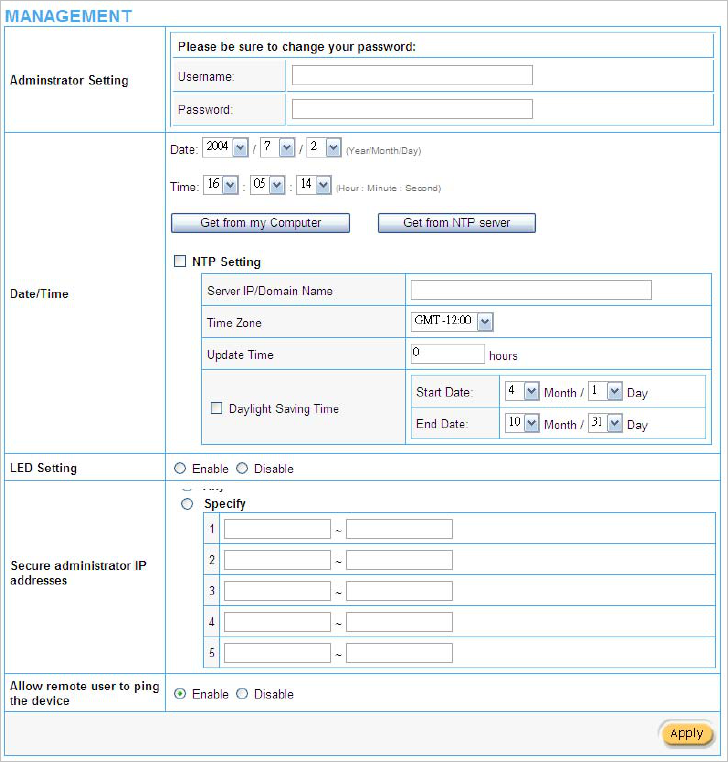Open Start Date month dropdown
The width and height of the screenshot is (728, 762).
coord(531,392)
